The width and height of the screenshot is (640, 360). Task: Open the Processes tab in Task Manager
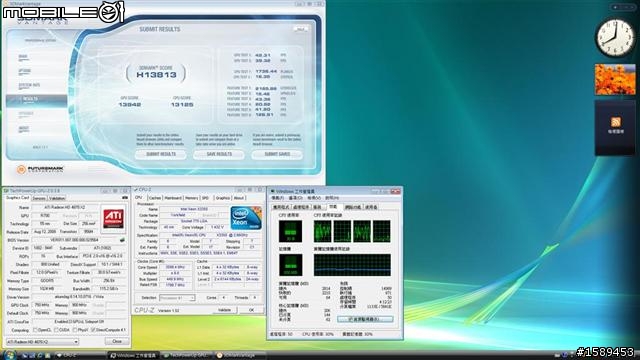coord(301,207)
